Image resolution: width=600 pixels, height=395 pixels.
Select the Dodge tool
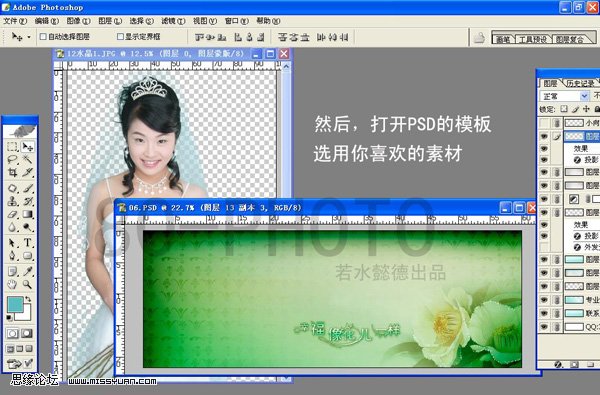pos(27,227)
